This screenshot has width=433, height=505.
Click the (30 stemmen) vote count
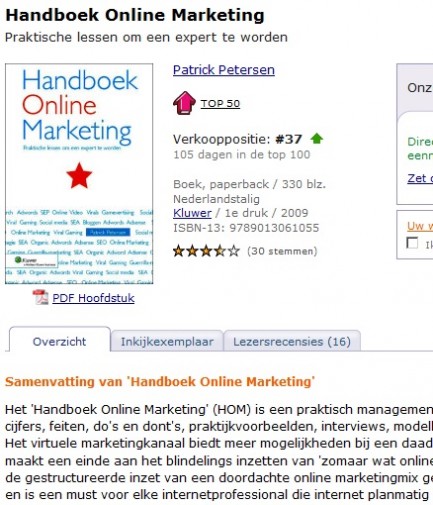[x=282, y=251]
